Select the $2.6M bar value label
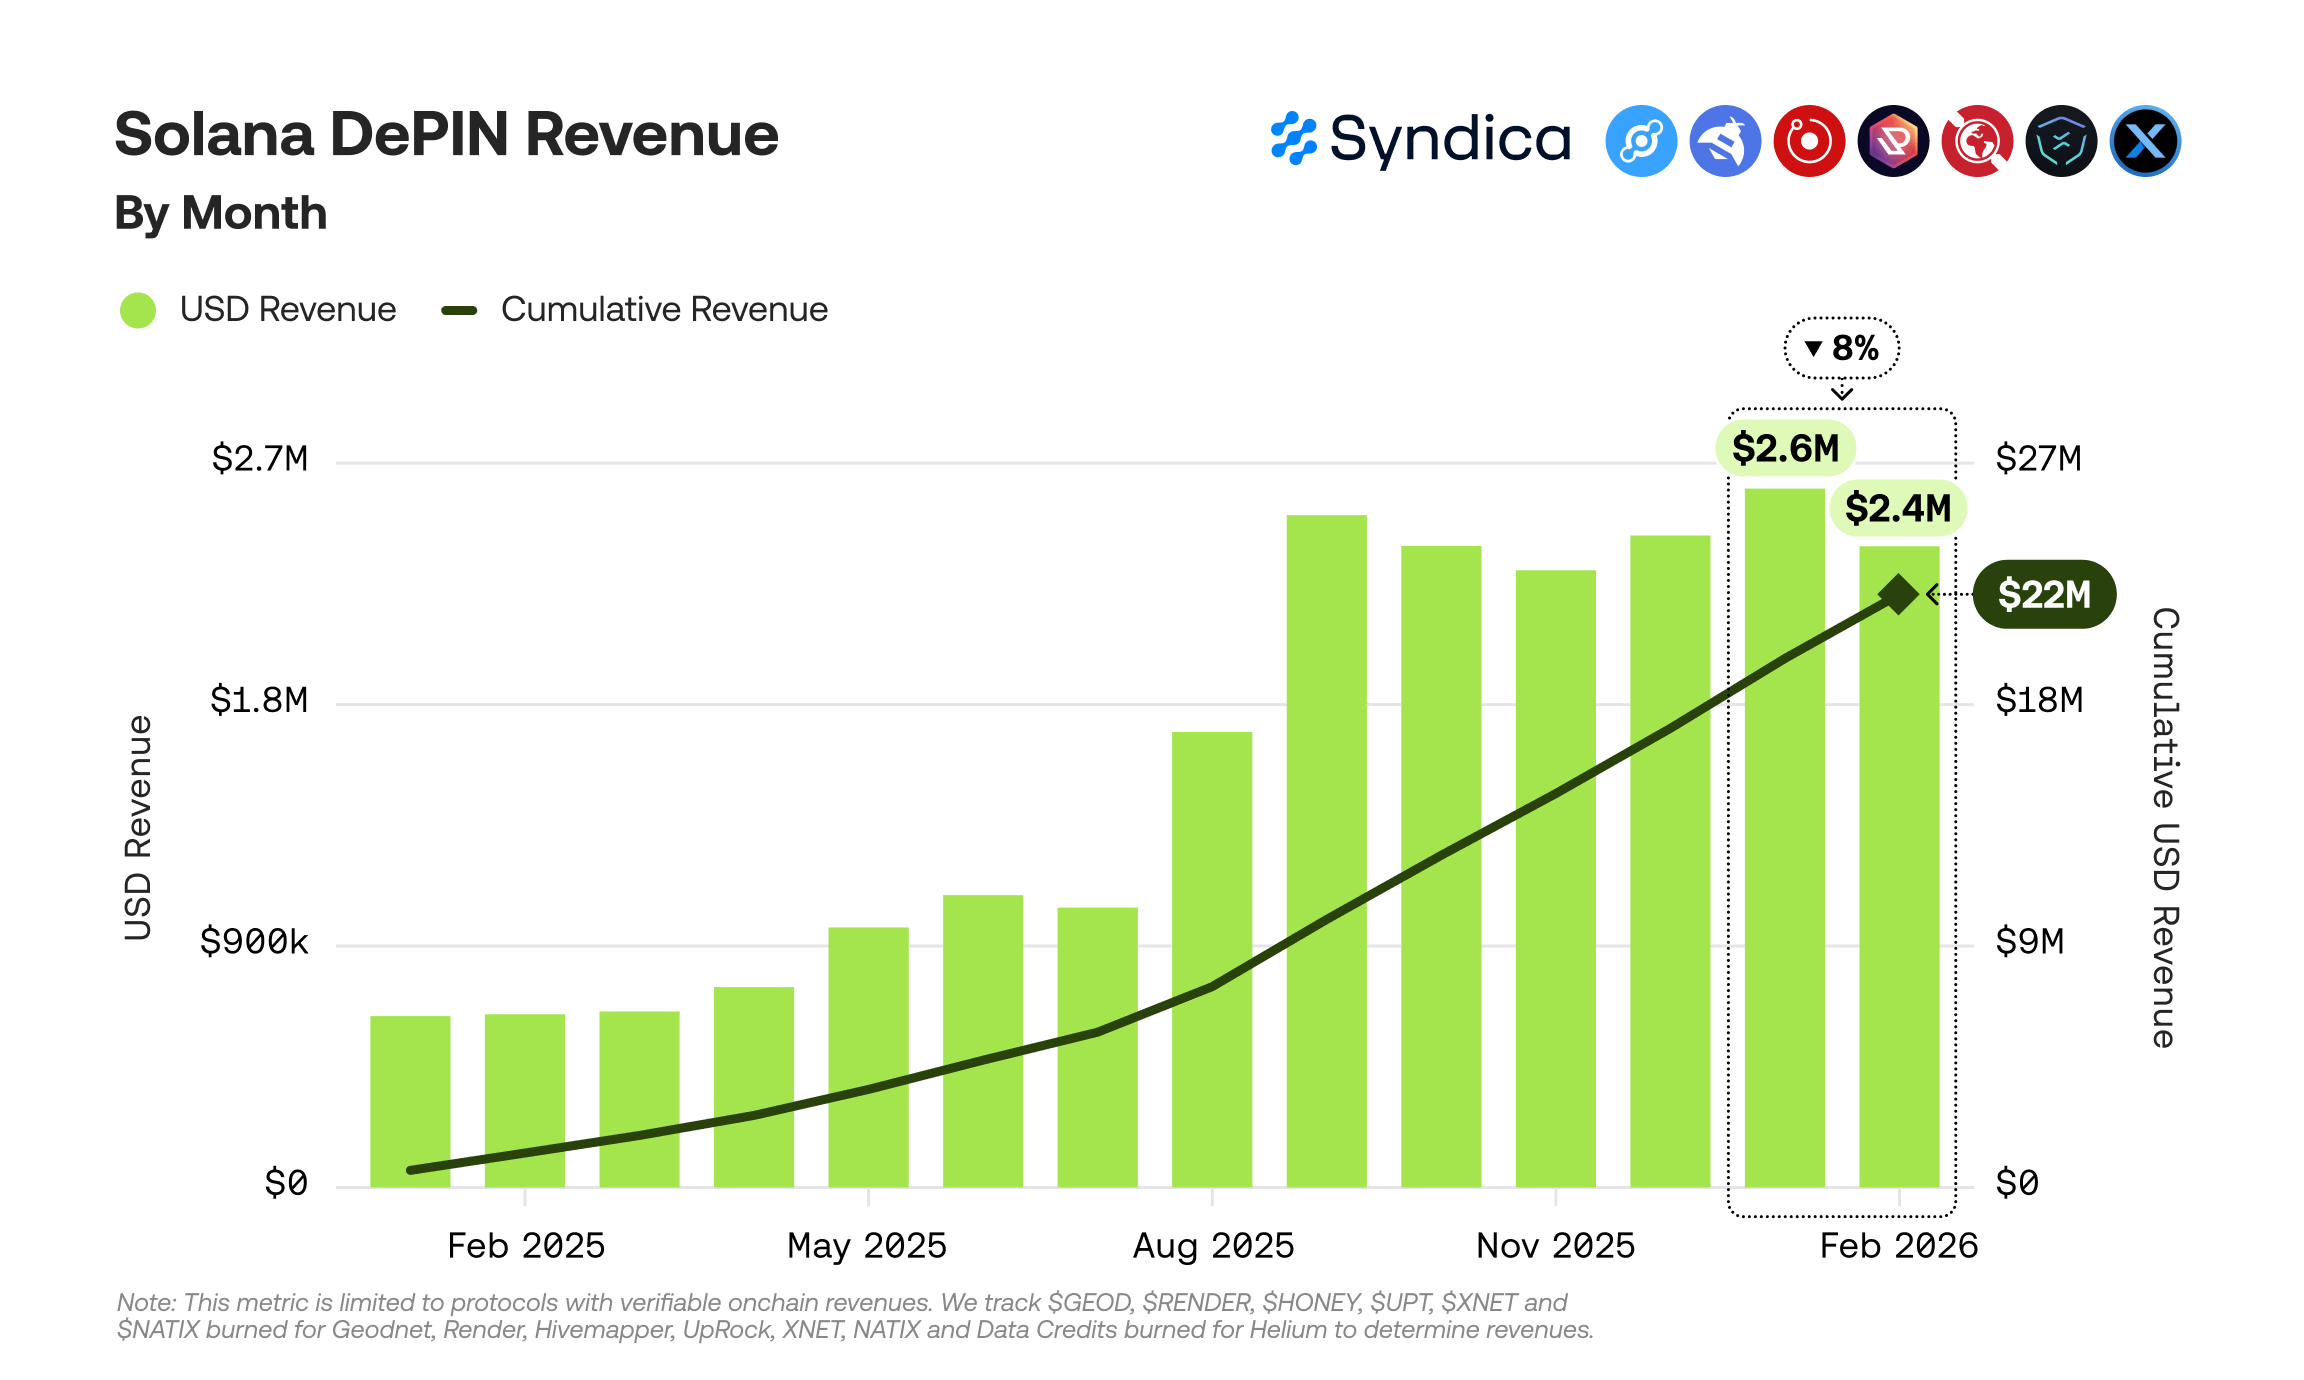Viewport: 2304px width, 1380px height. click(x=1785, y=448)
